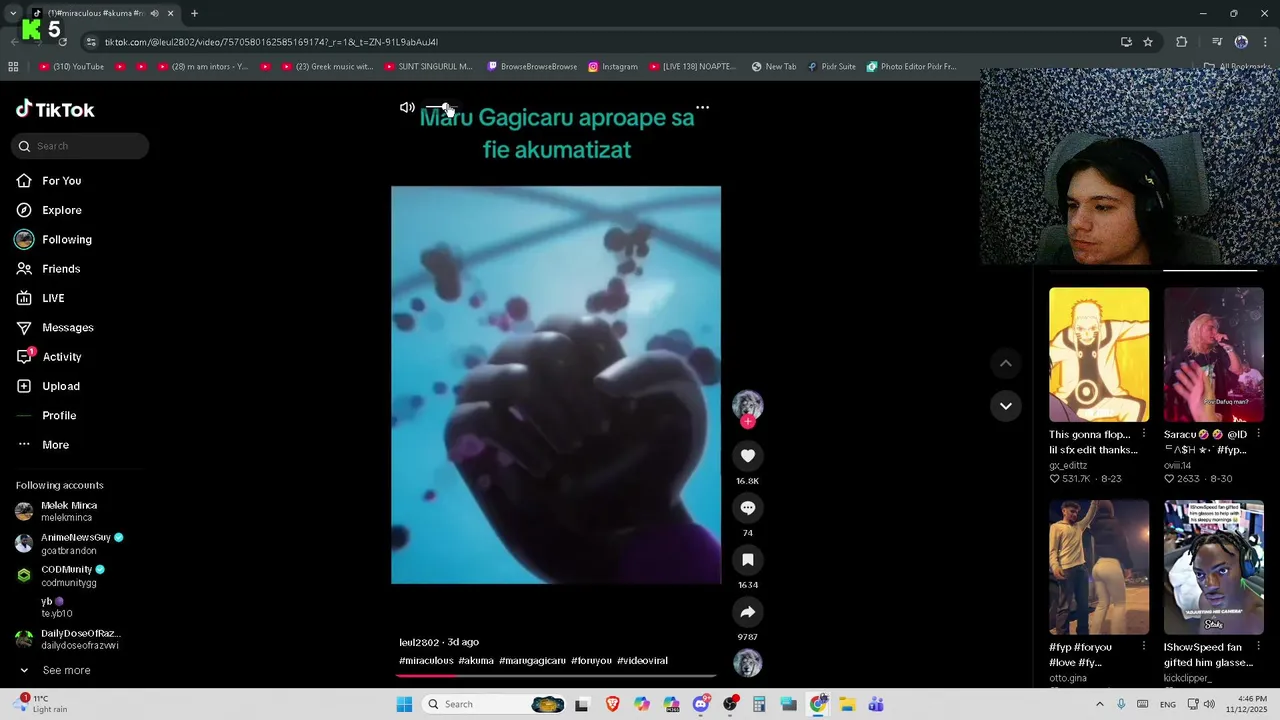Open options for the IShowSpeed fan video
The height and width of the screenshot is (720, 1280).
pos(1258,647)
